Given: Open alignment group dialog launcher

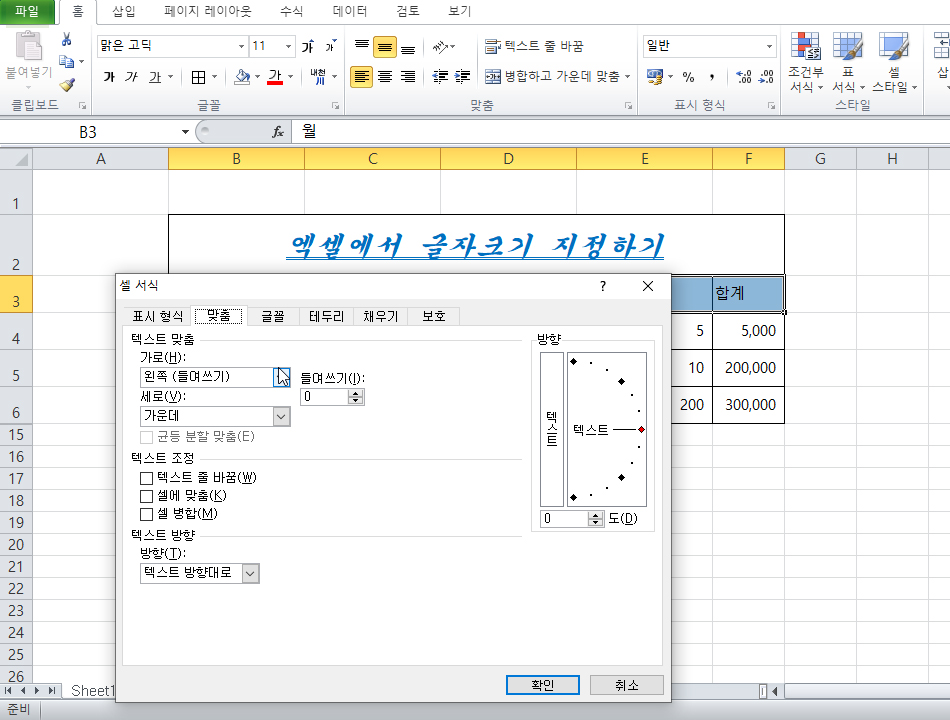Looking at the screenshot, I should point(628,105).
